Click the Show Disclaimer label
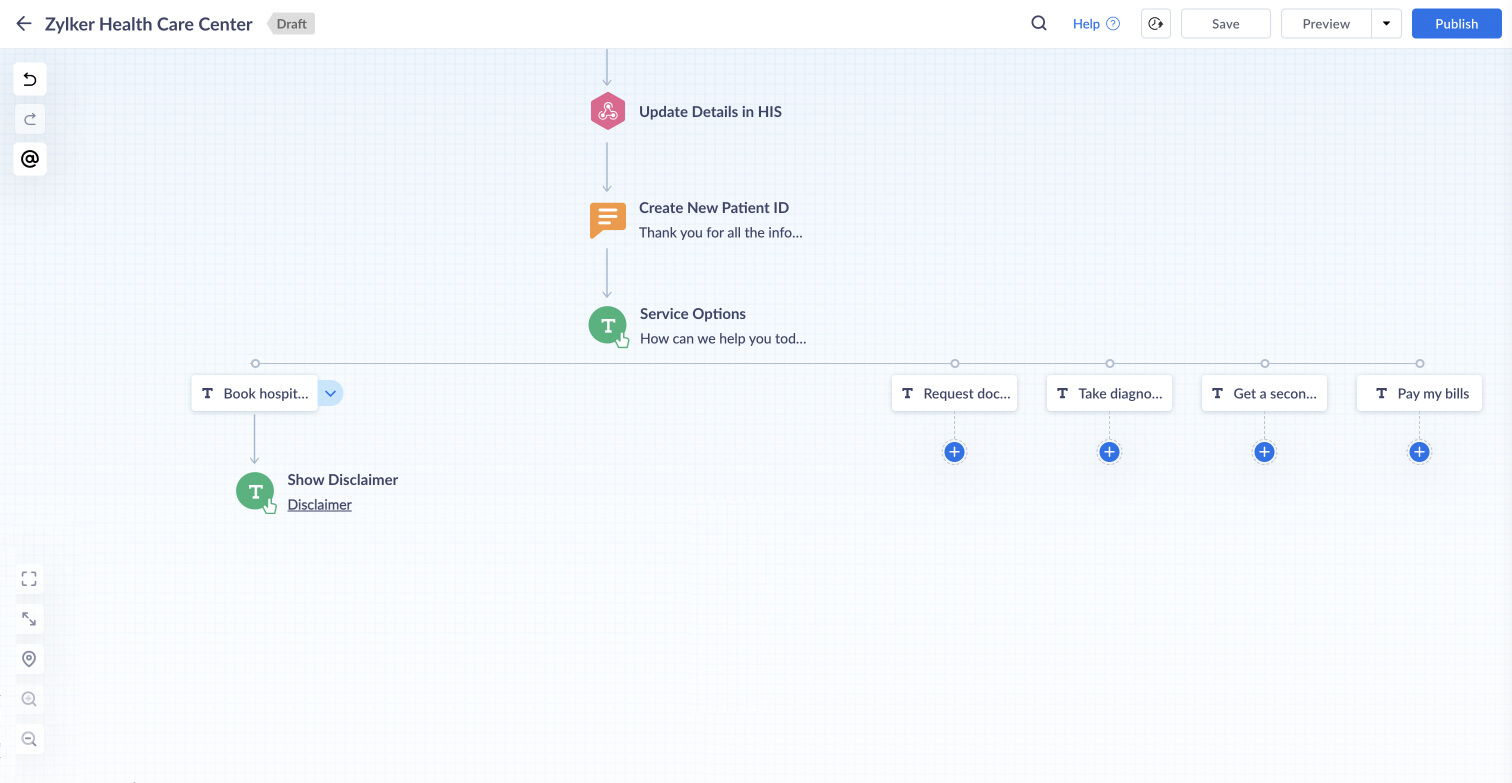The height and width of the screenshot is (783, 1512). [x=343, y=480]
